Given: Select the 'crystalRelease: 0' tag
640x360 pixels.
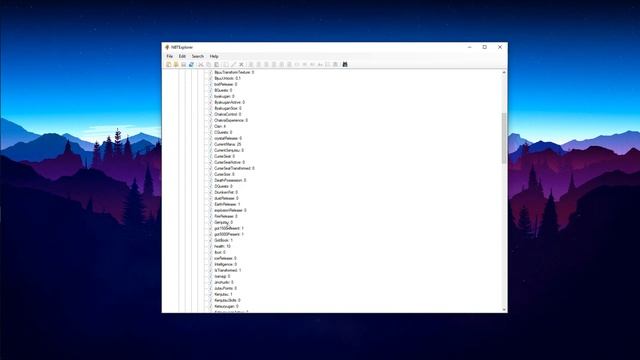Looking at the screenshot, I should (228, 138).
